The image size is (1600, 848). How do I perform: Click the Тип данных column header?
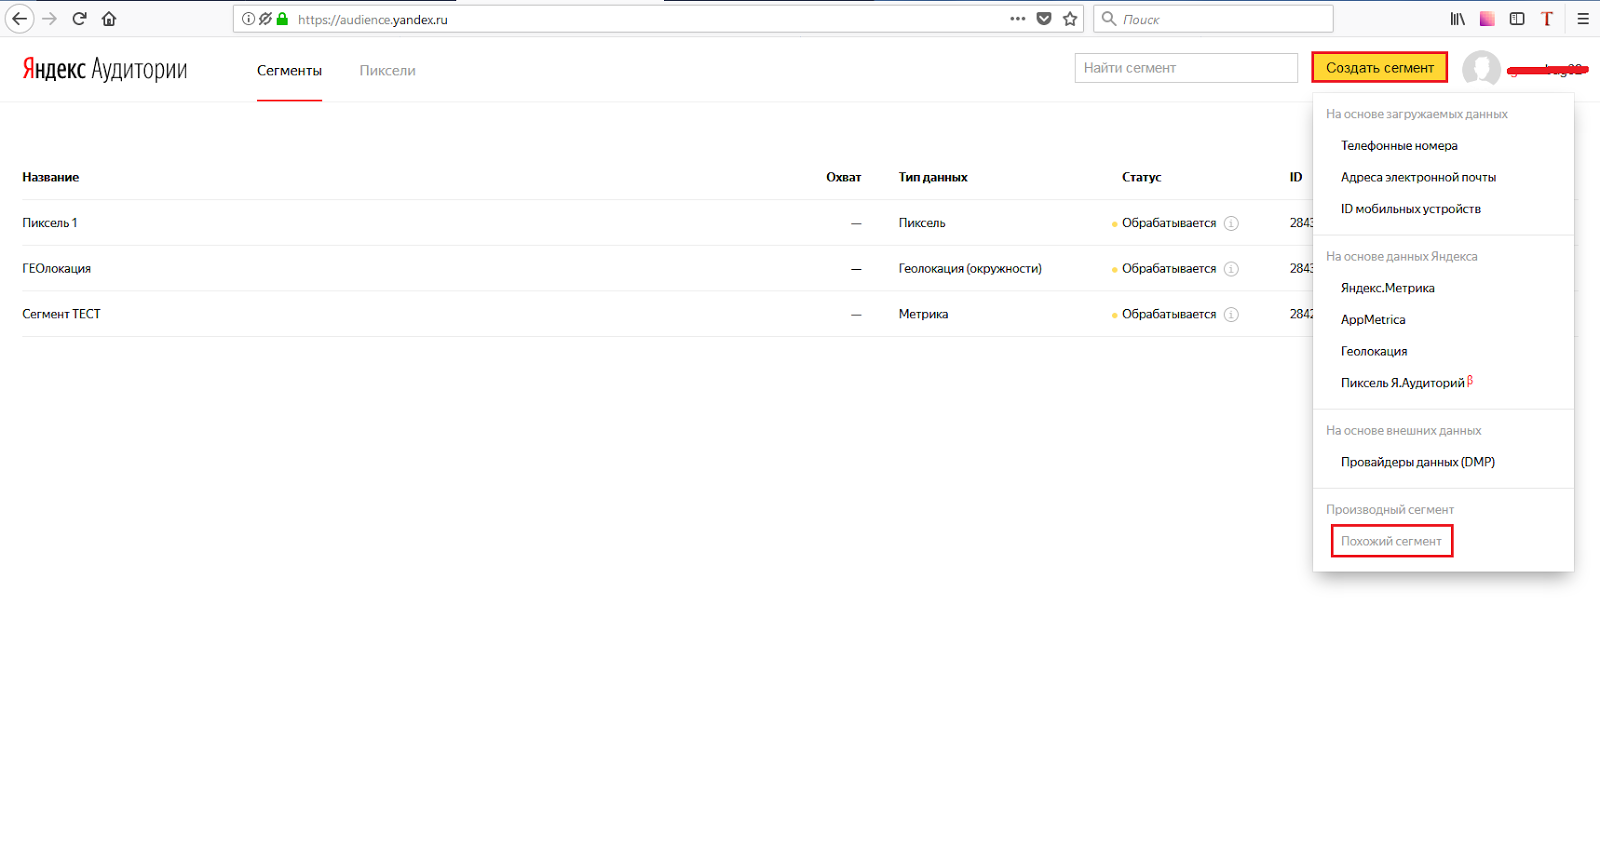point(933,177)
